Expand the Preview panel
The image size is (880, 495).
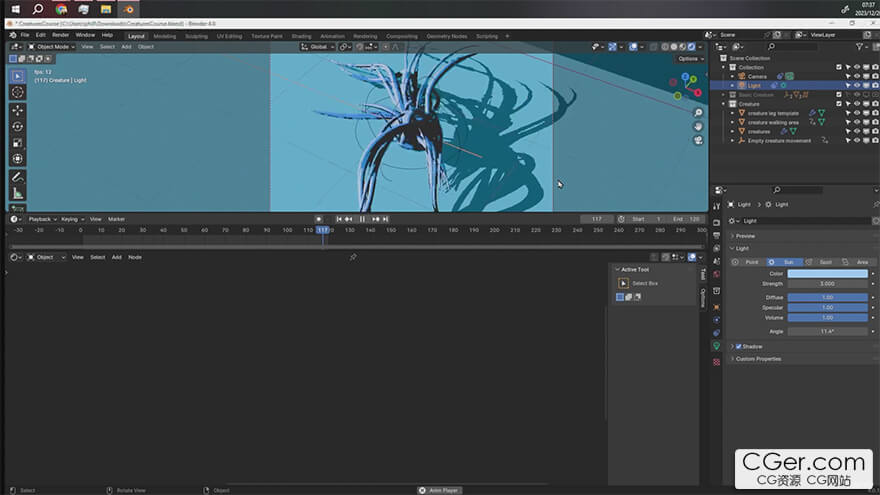tap(745, 236)
